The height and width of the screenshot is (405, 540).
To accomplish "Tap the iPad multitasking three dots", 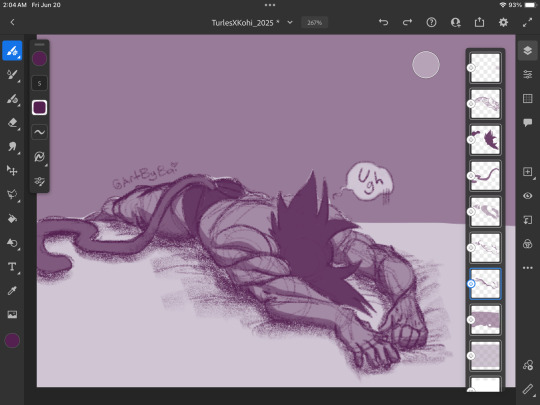I will point(270,5).
